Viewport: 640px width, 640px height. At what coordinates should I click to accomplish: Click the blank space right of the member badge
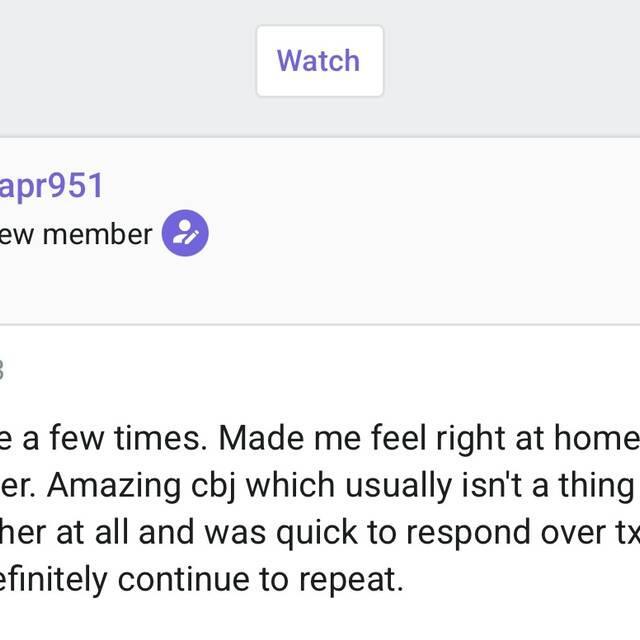tap(420, 234)
